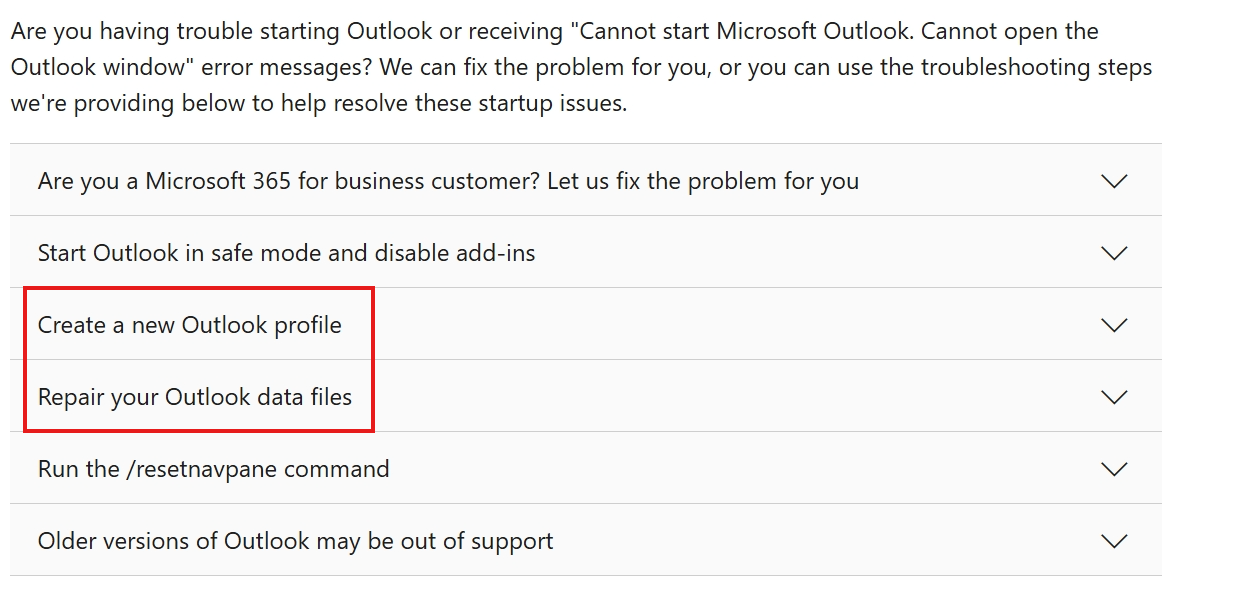Screen dimensions: 1238x591
Task: Open 'Are you a Microsoft 365 for business customer?' heading
Action: pos(448,181)
